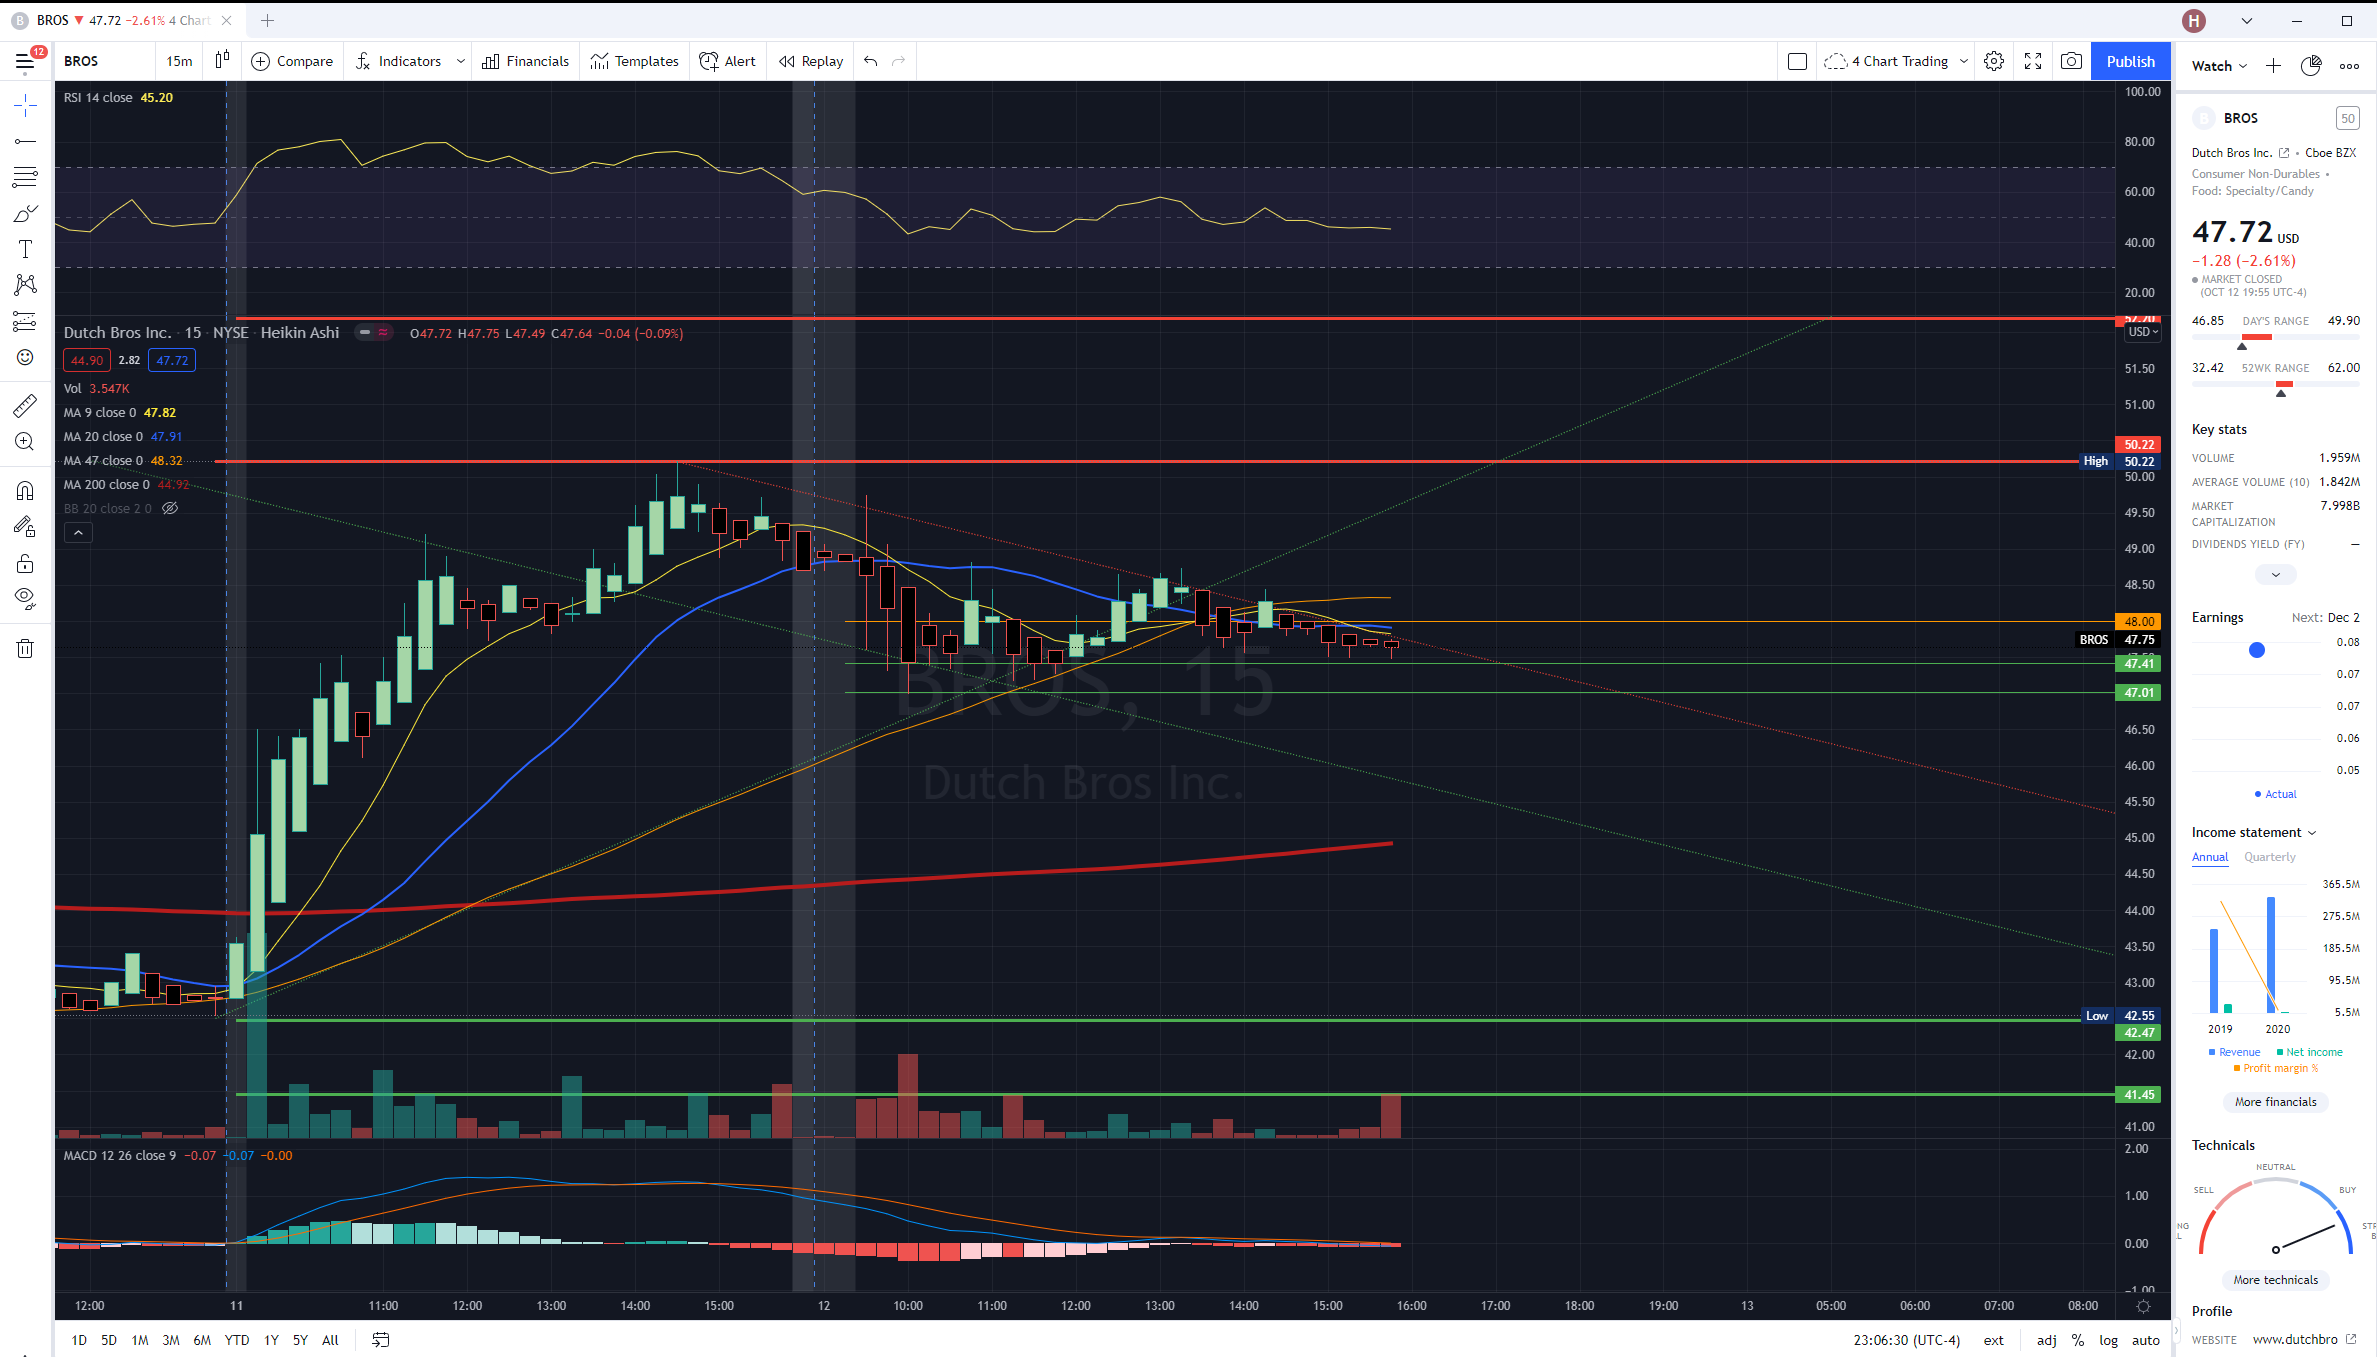This screenshot has width=2377, height=1357.
Task: Set chart range to 1D
Action: click(79, 1340)
